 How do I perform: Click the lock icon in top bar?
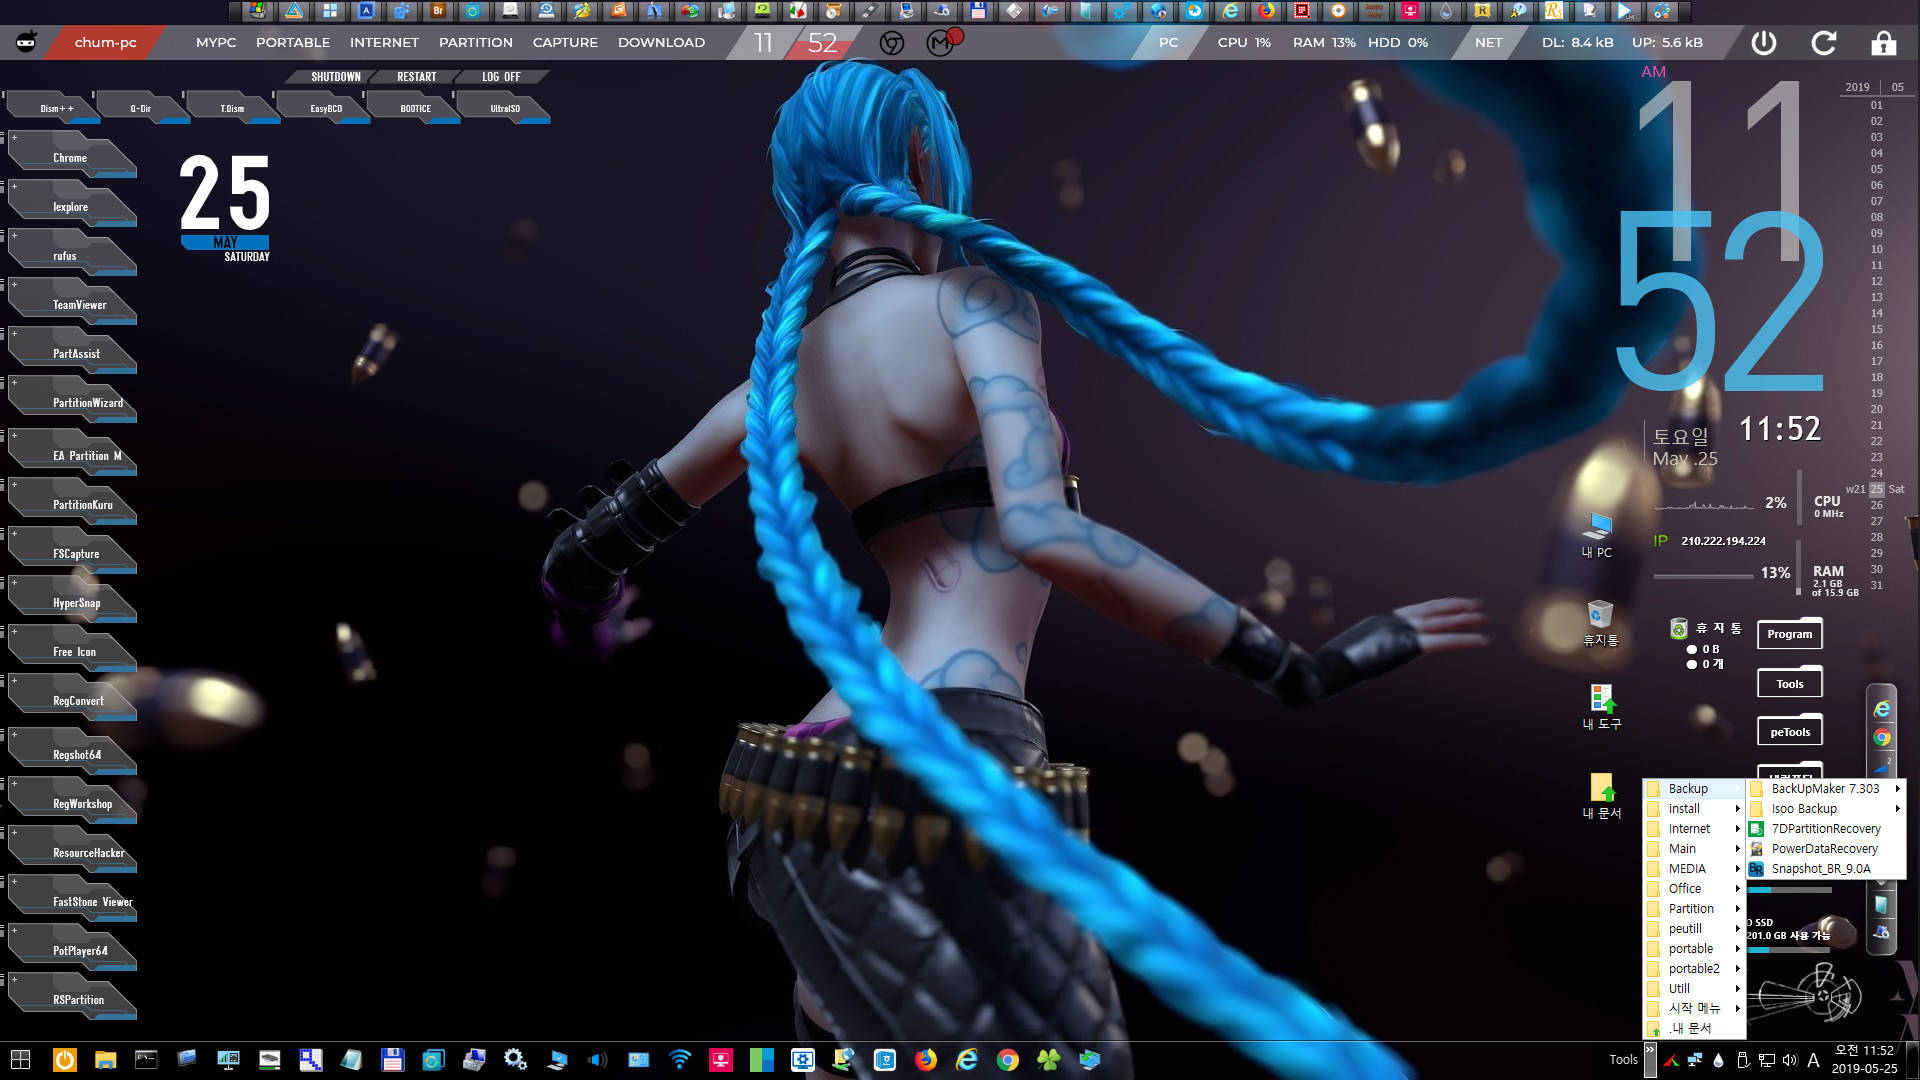(1884, 43)
